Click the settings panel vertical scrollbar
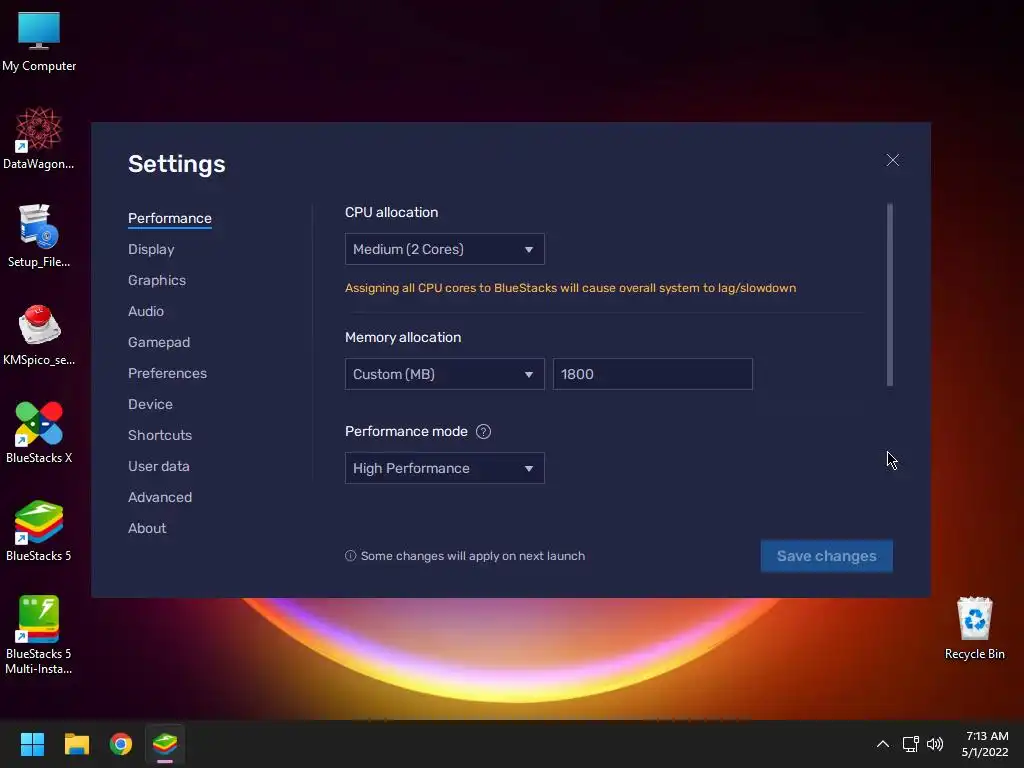 point(889,295)
